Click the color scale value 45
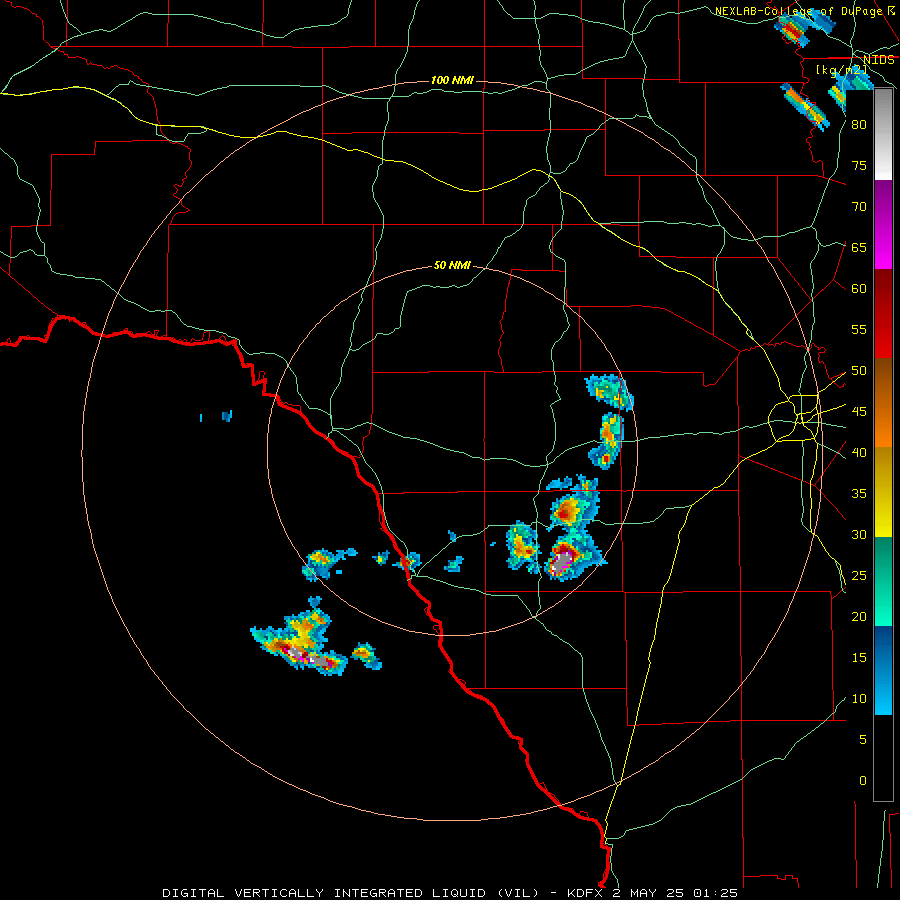 [859, 412]
